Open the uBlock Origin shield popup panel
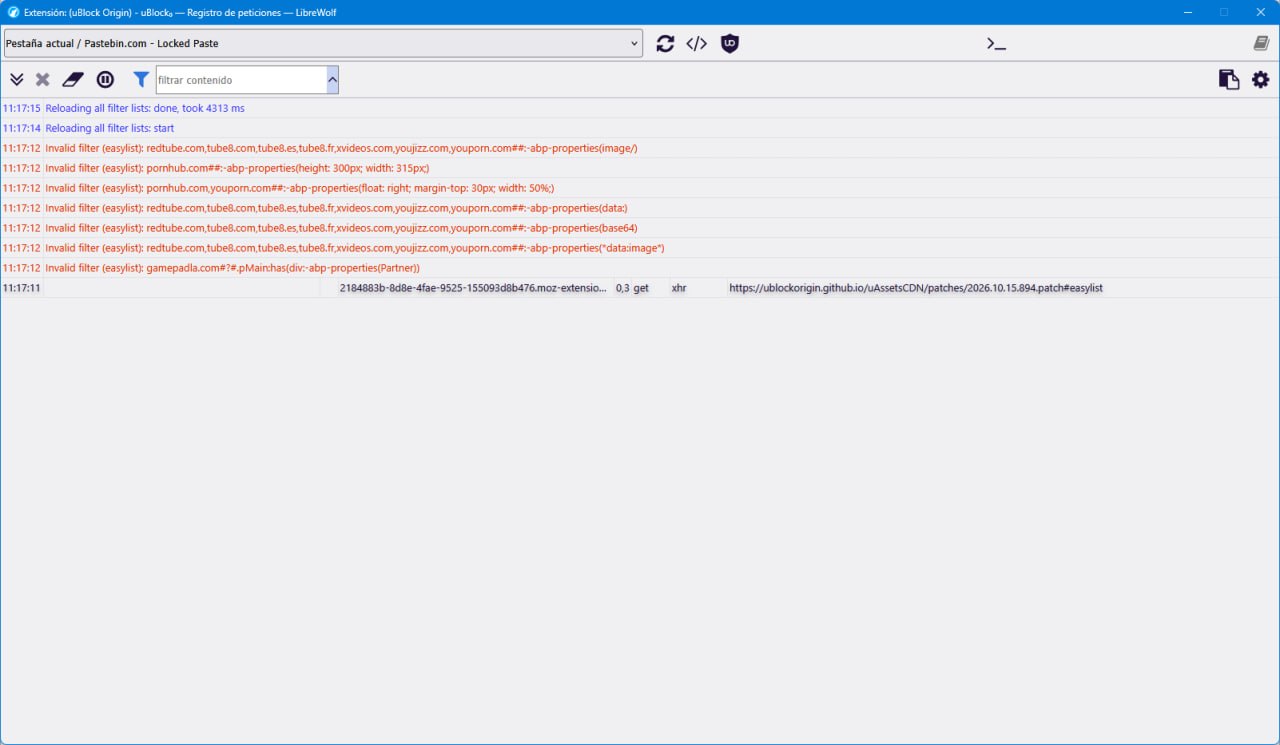Viewport: 1280px width, 745px height. (730, 44)
